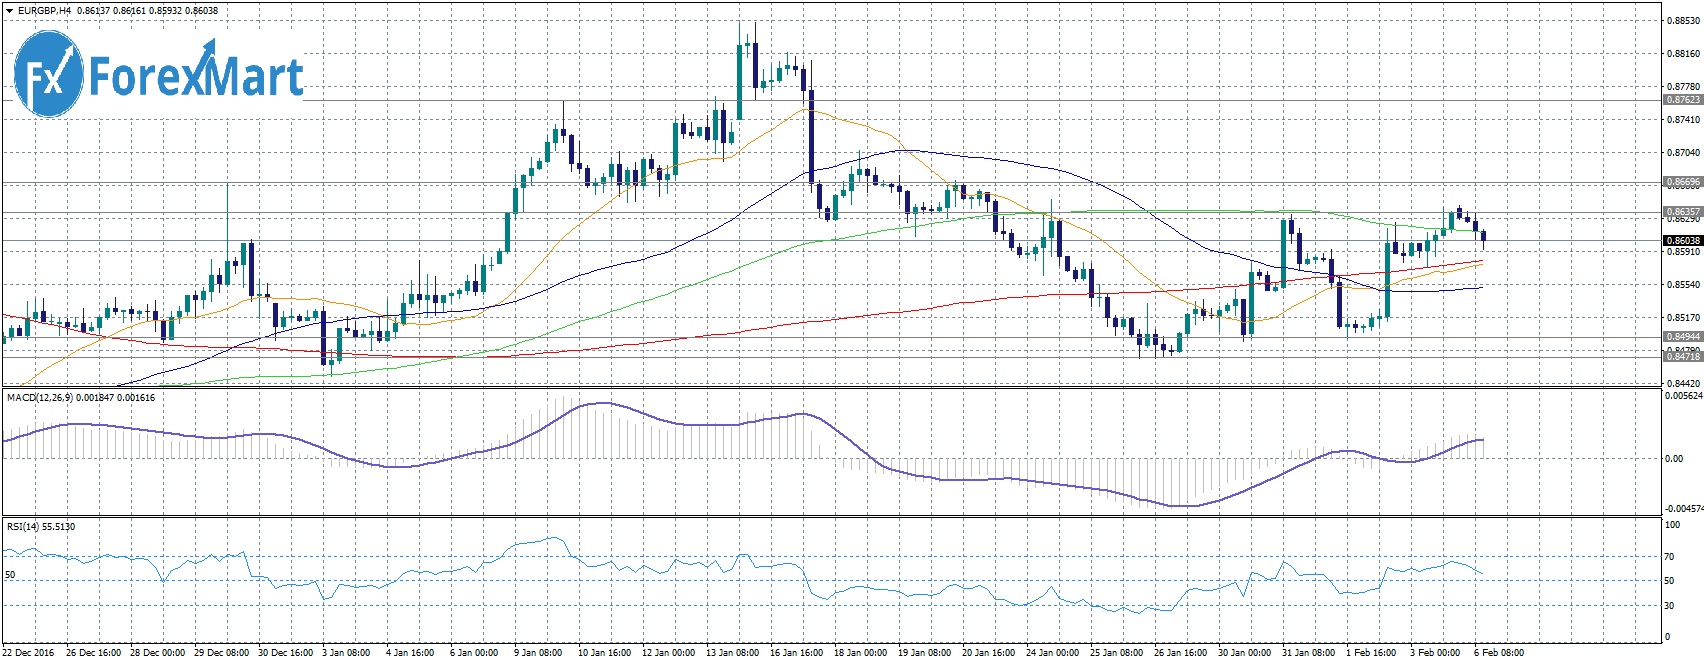Click the 0.87623 price level label
1704x664 pixels.
click(x=1683, y=100)
